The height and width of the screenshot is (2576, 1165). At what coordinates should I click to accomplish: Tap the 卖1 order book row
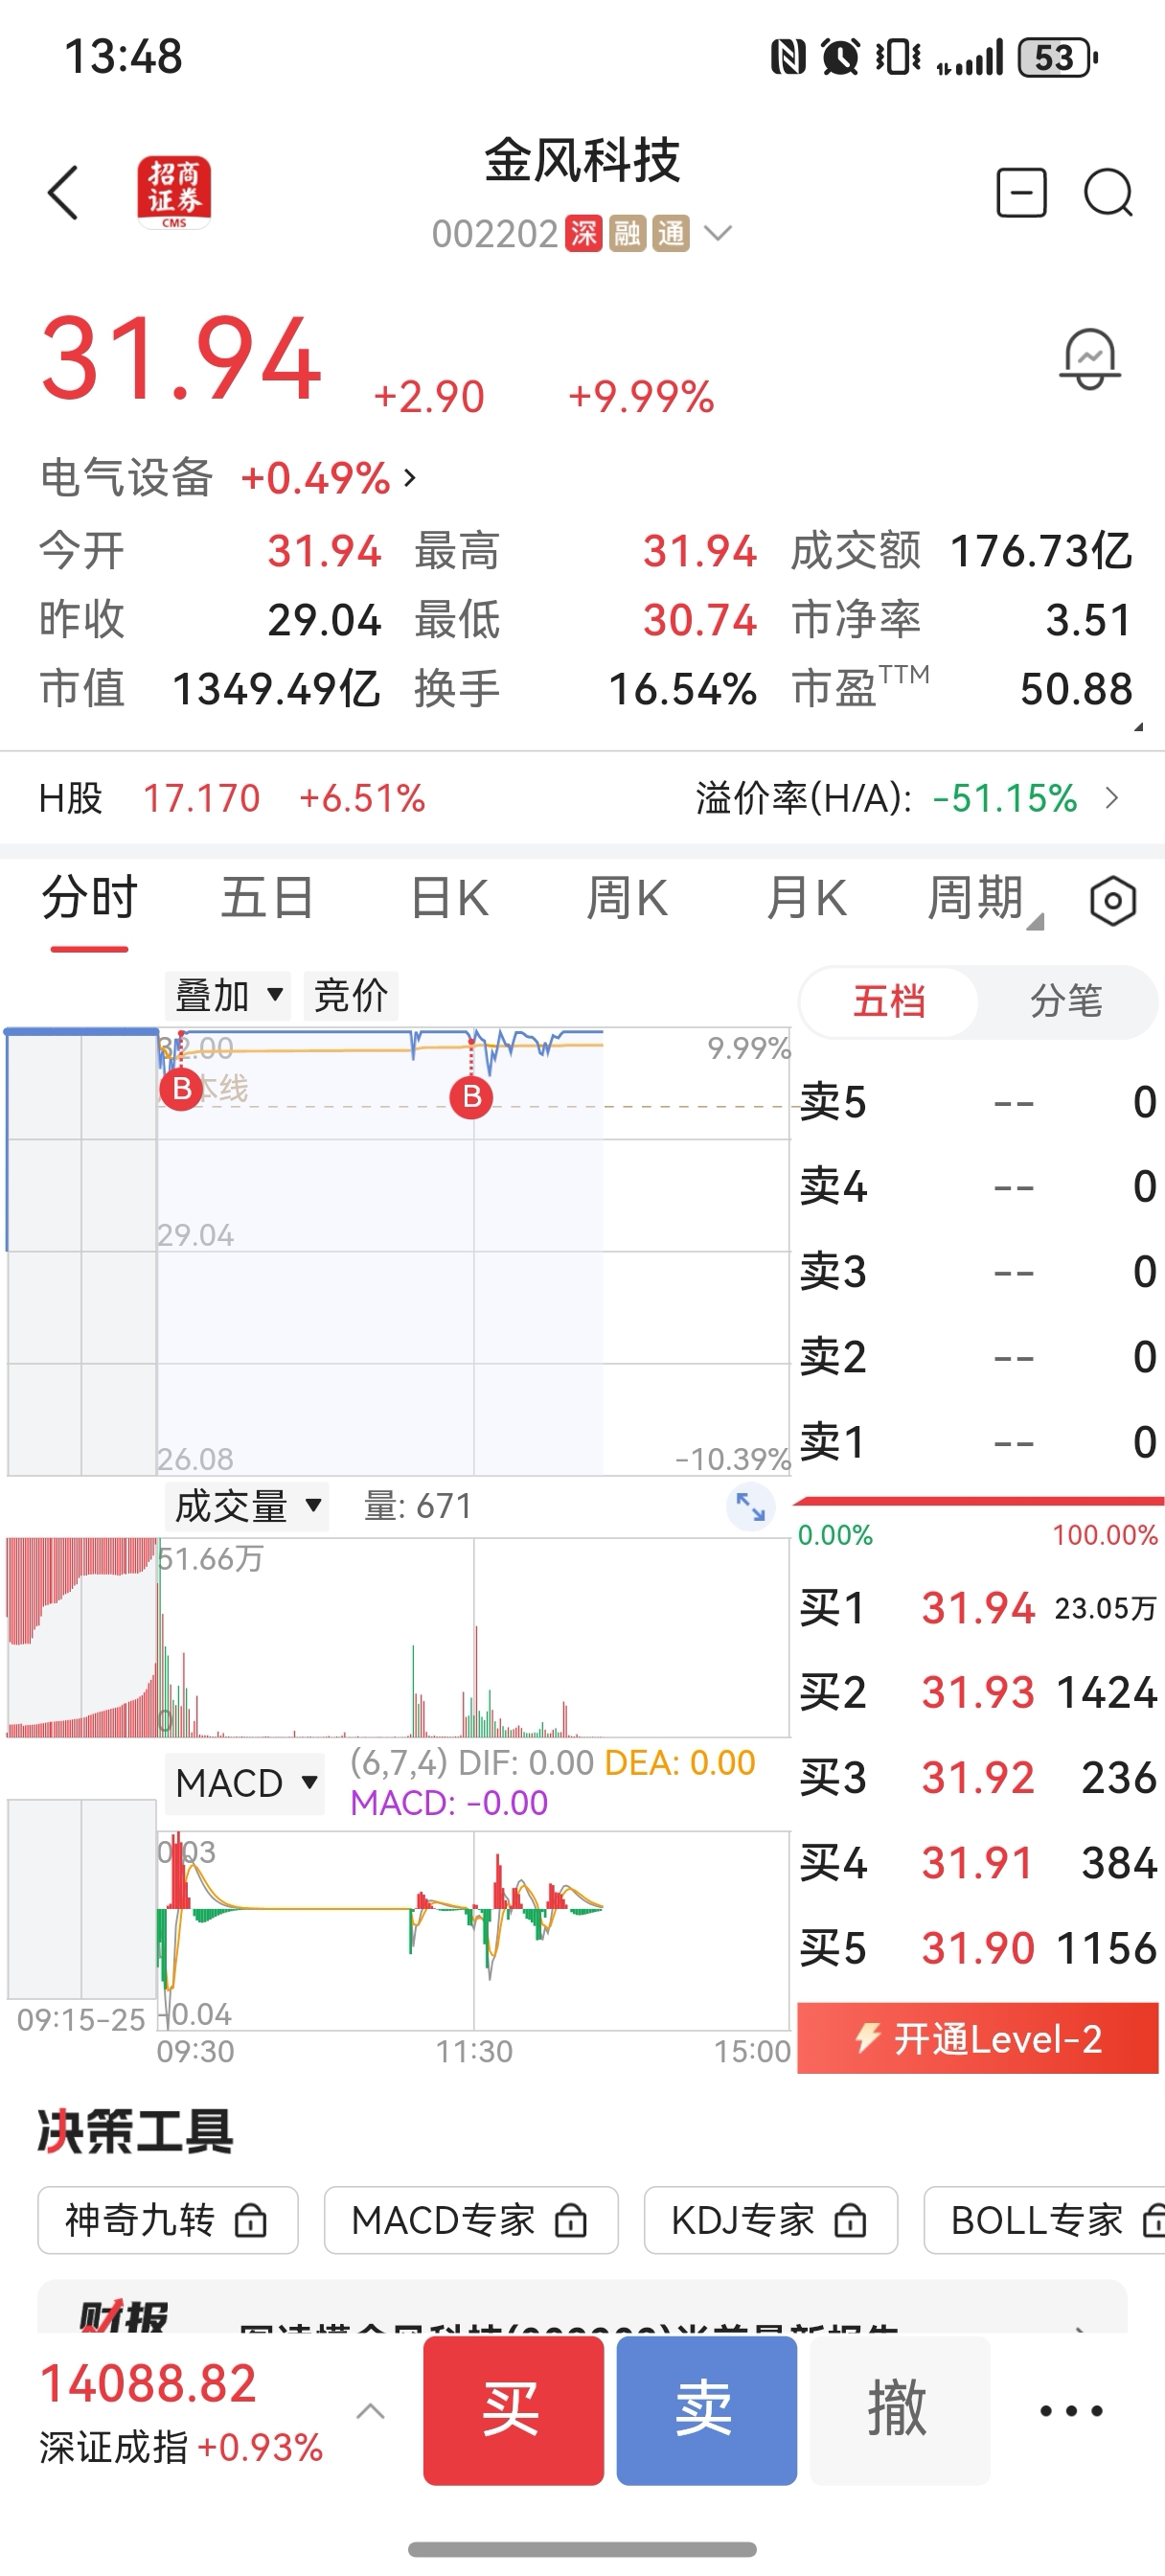point(978,1442)
